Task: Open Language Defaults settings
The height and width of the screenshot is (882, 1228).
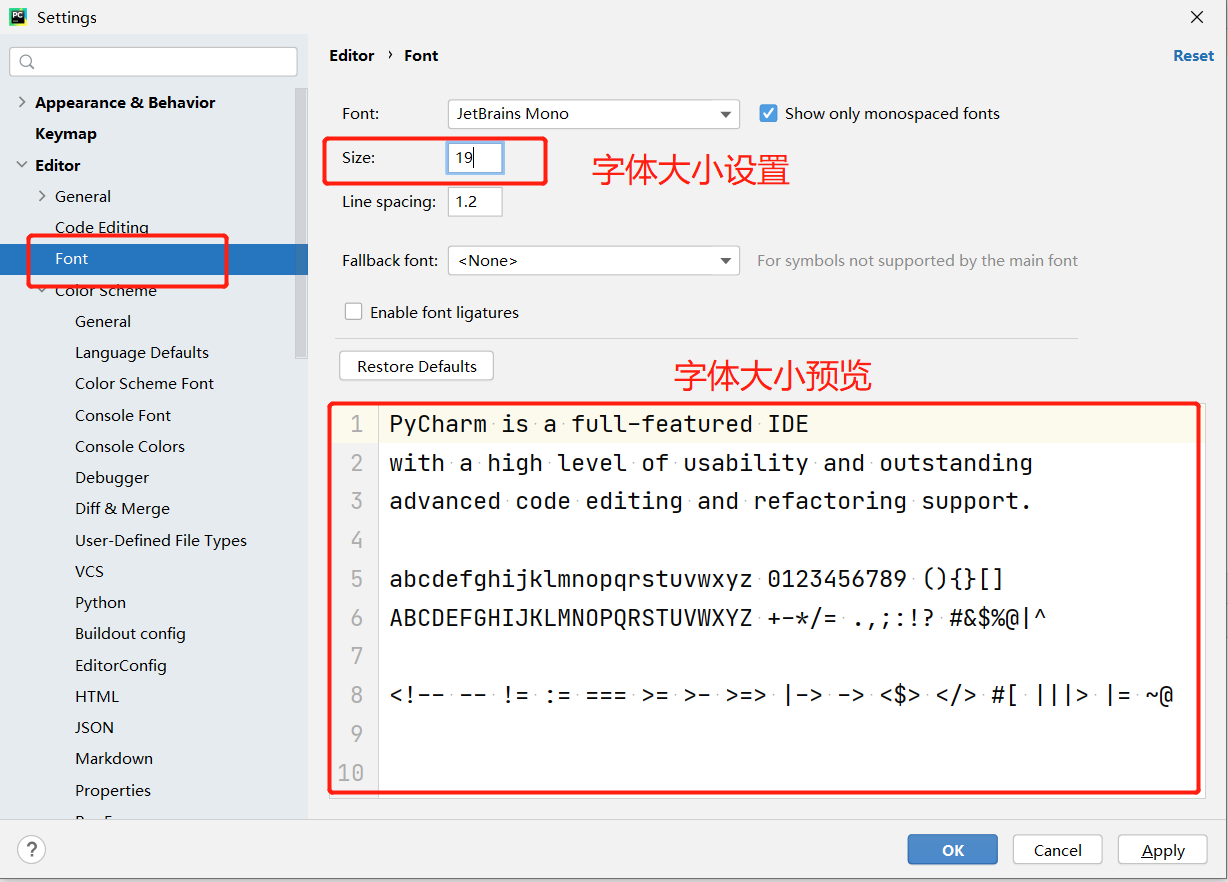Action: [142, 352]
